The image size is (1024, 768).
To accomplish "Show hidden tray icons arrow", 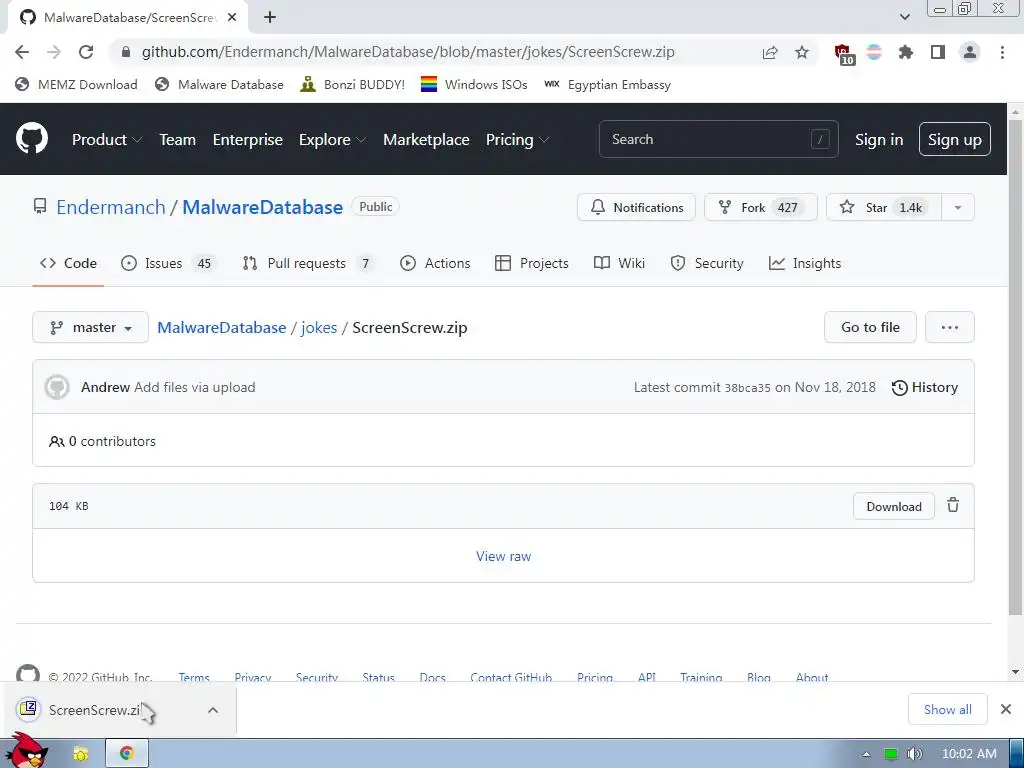I will tap(866, 754).
